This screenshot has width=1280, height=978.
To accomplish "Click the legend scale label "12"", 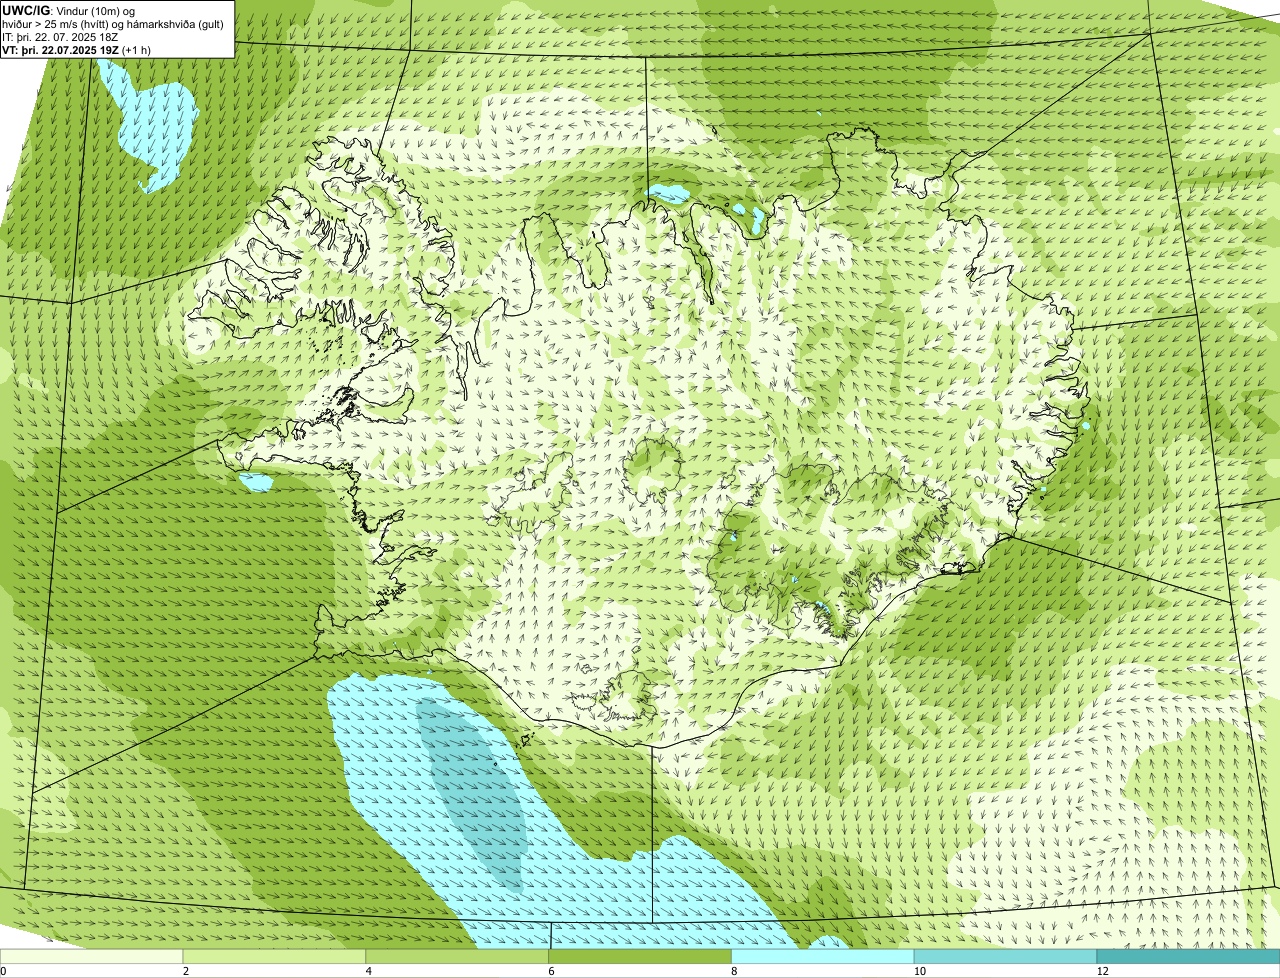I will pyautogui.click(x=1101, y=971).
